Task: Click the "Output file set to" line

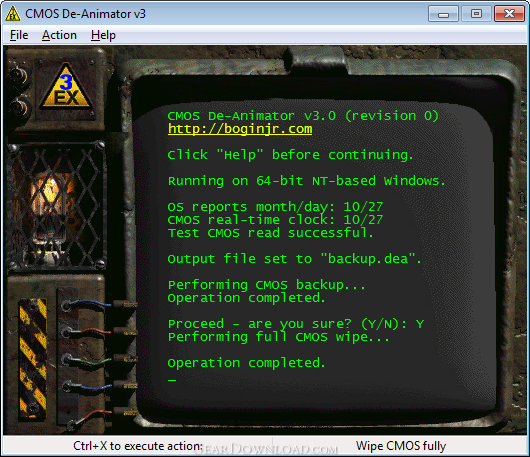Action: (294, 259)
